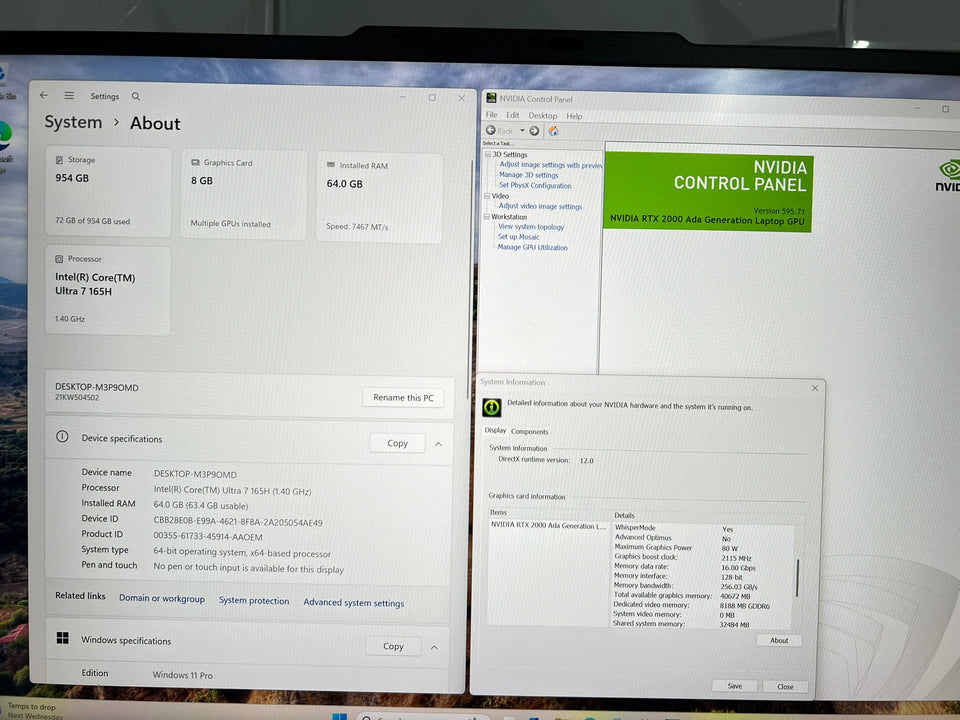Open the Processor card
This screenshot has height=720, width=960.
pos(108,290)
